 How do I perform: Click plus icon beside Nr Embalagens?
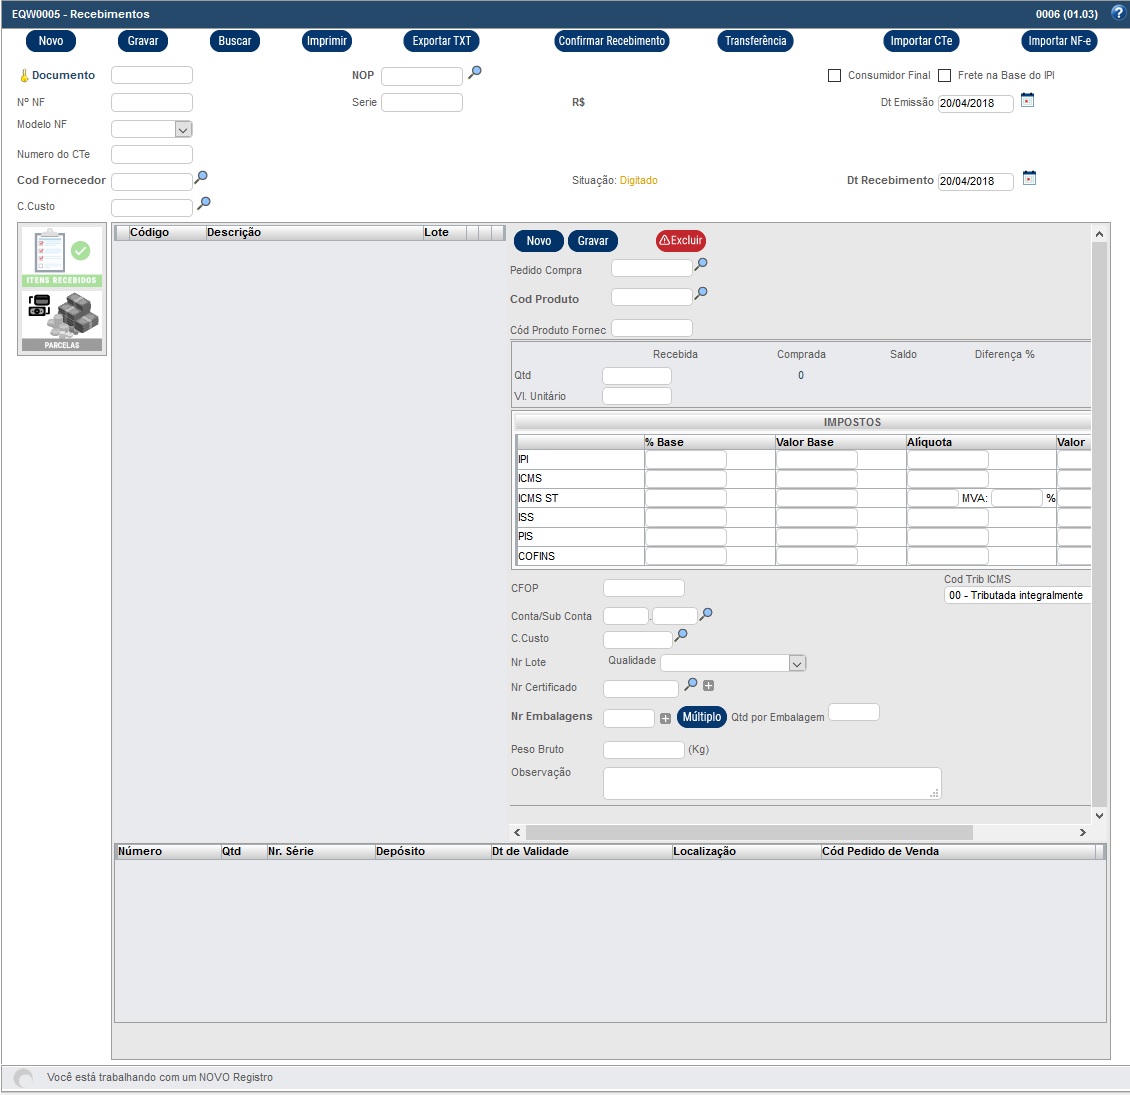[x=665, y=718]
